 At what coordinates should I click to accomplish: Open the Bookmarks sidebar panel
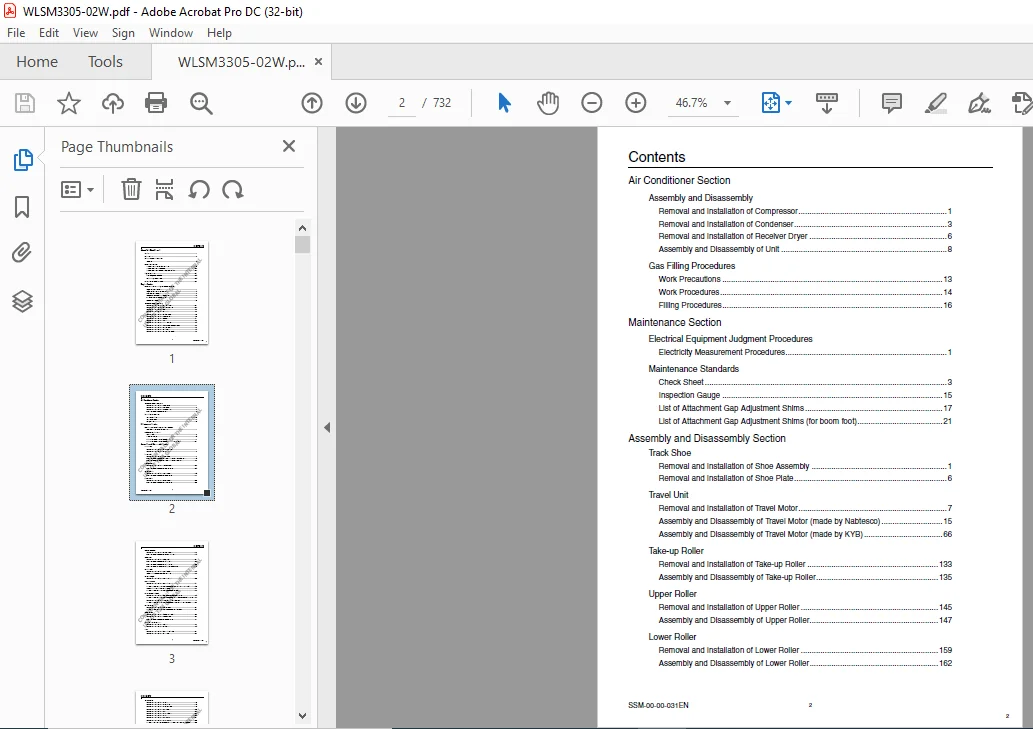(22, 207)
